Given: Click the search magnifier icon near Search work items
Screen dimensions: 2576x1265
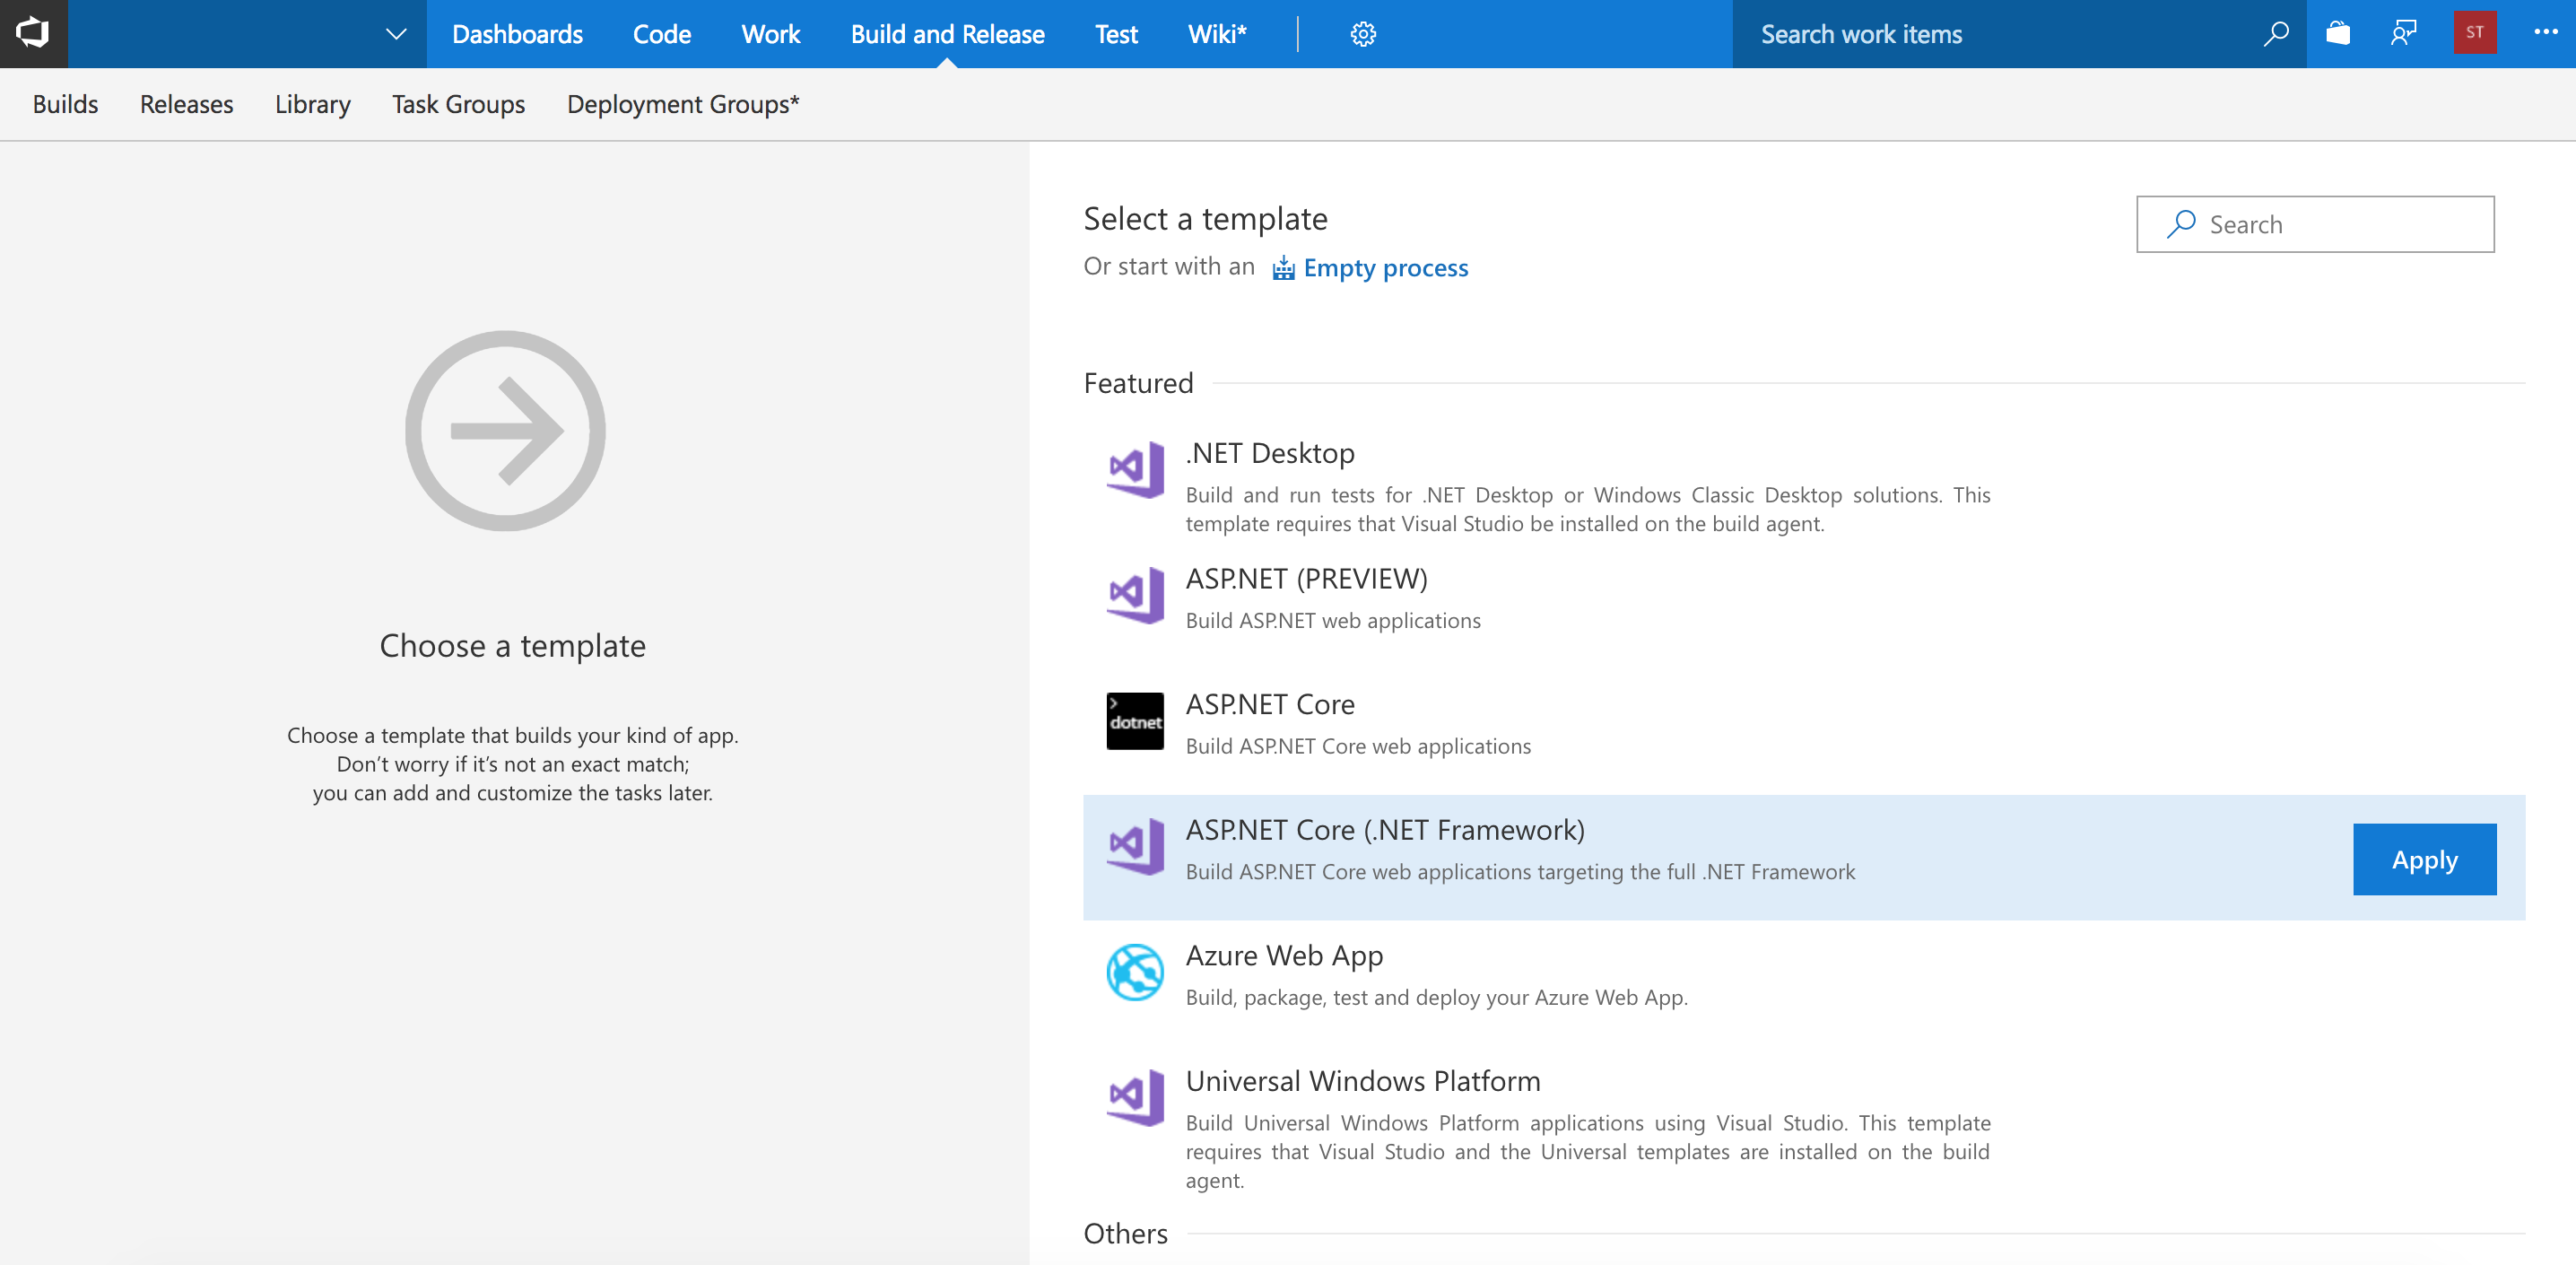Looking at the screenshot, I should click(2276, 33).
